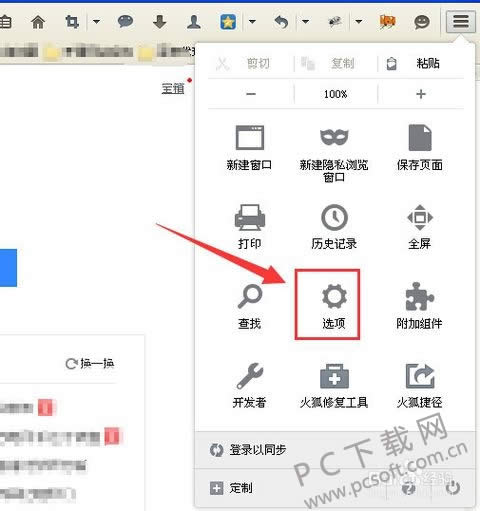
Task: Click 定制 customize at menu bottom
Action: (x=231, y=488)
